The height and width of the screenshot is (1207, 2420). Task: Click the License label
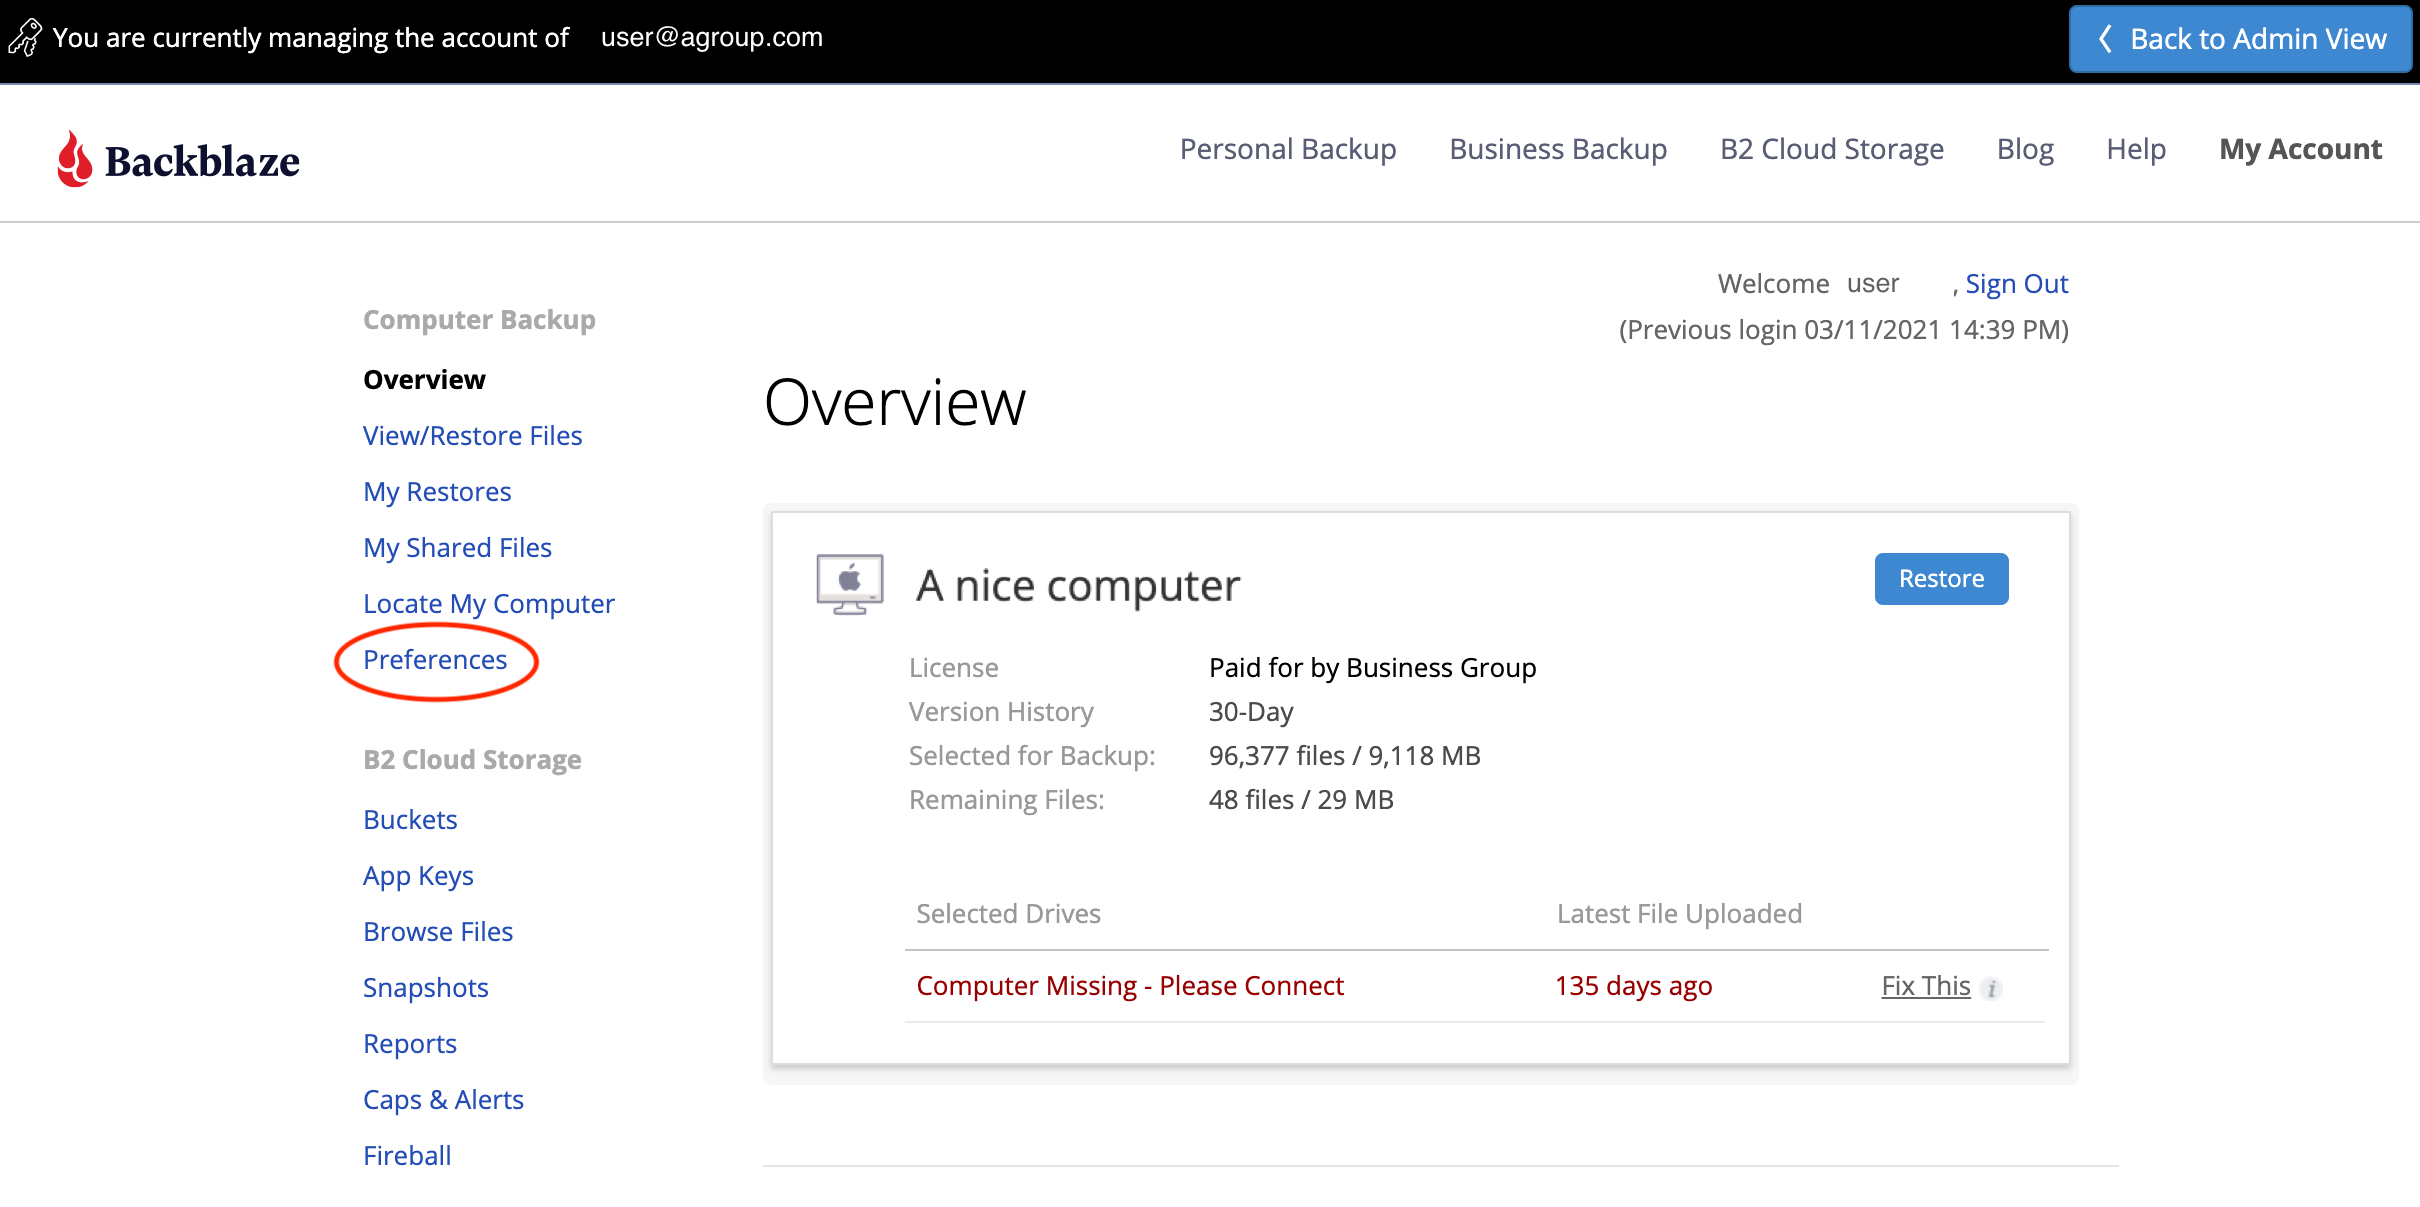pyautogui.click(x=953, y=668)
